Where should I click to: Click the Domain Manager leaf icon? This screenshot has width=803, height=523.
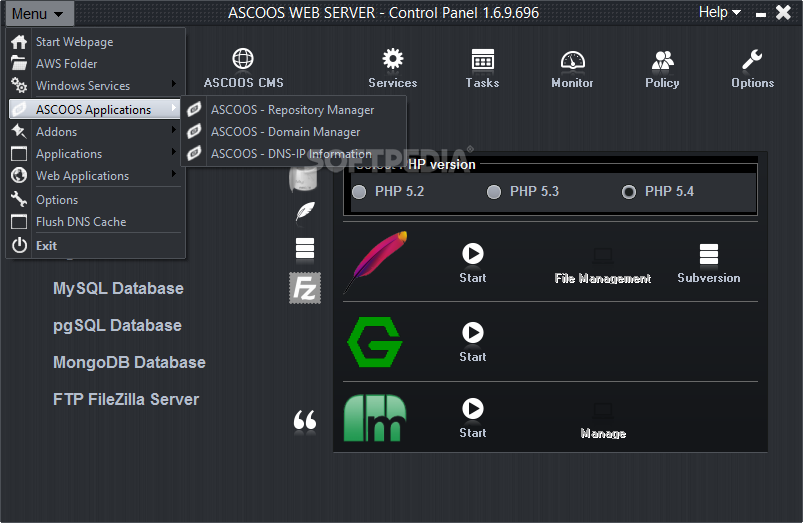coord(194,131)
